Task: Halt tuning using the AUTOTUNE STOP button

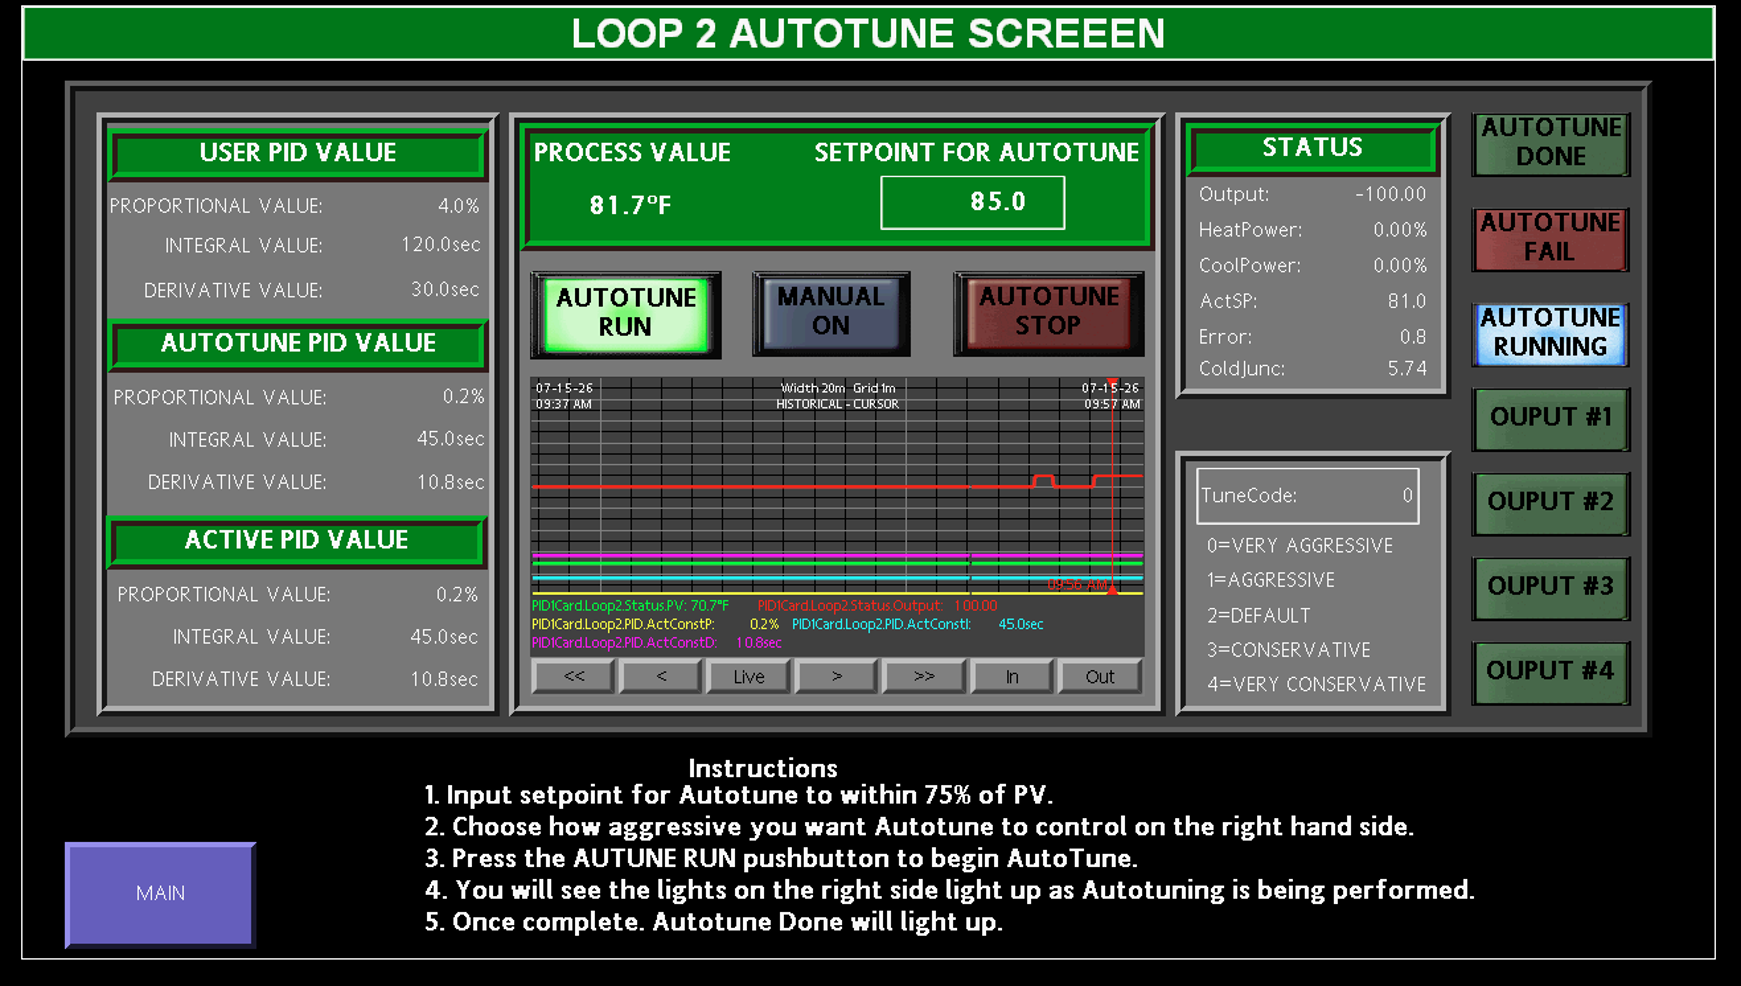Action: [1048, 312]
